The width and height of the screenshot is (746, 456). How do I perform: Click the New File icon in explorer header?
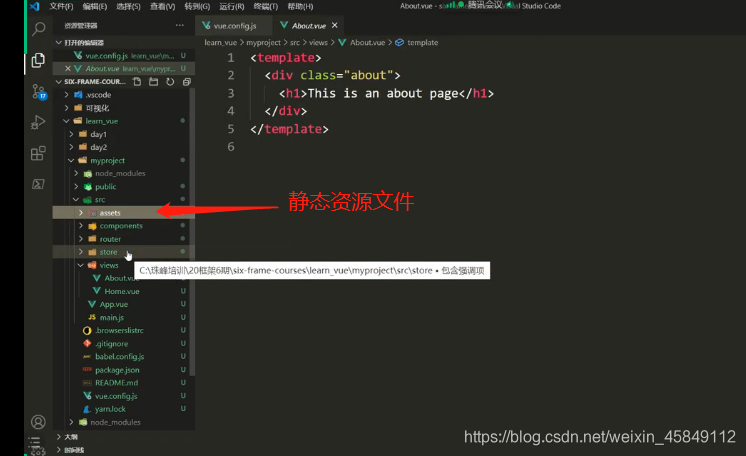pos(137,82)
